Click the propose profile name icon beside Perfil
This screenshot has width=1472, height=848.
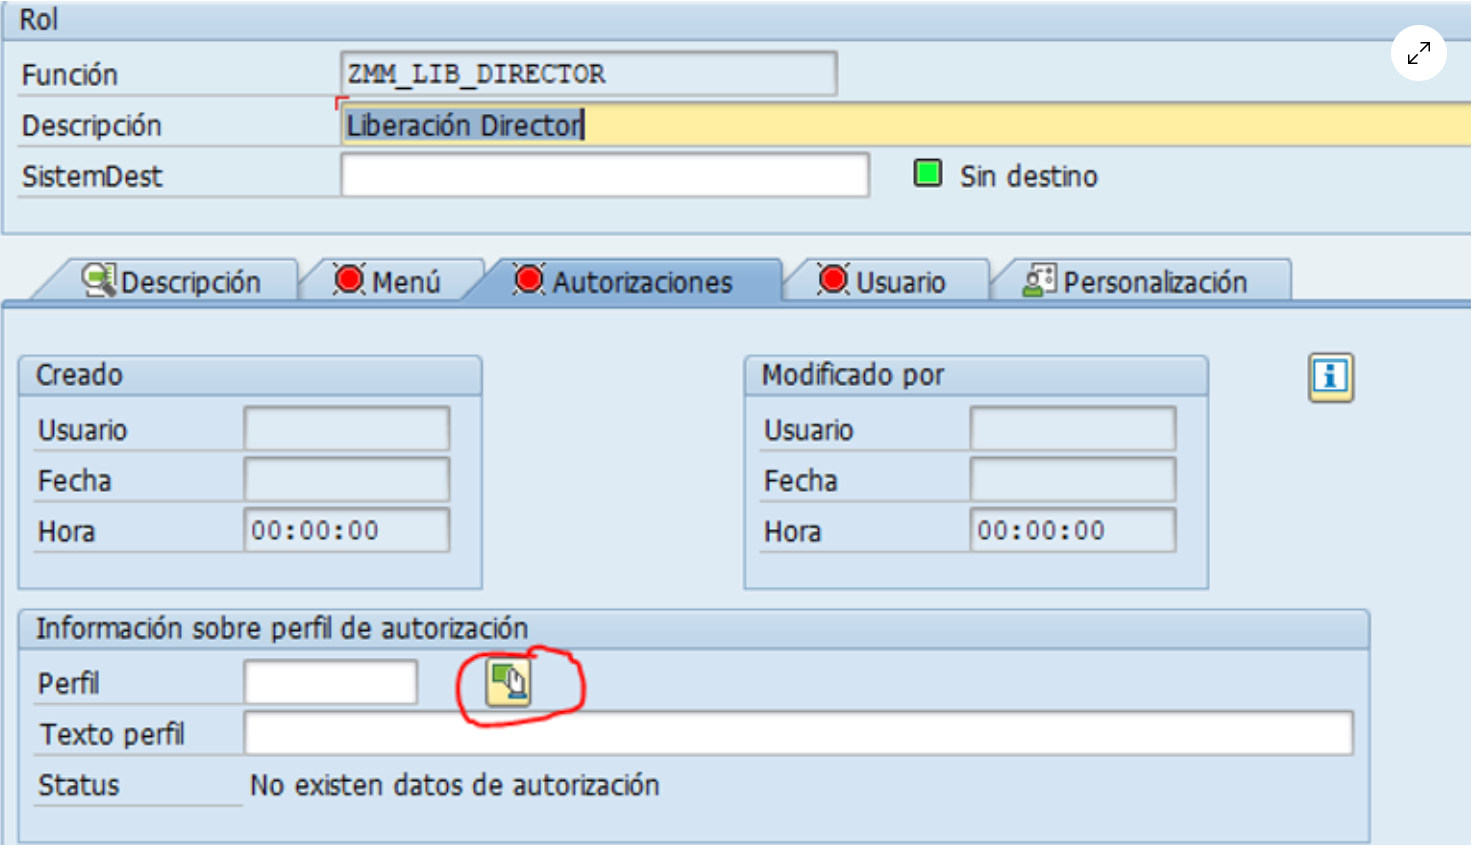coord(508,683)
